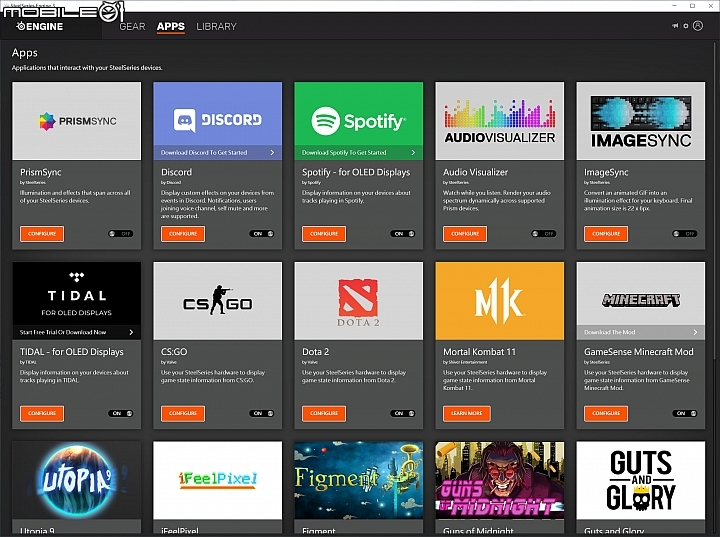Click the Utopia 9 artwork
The height and width of the screenshot is (537, 720).
pyautogui.click(x=77, y=480)
